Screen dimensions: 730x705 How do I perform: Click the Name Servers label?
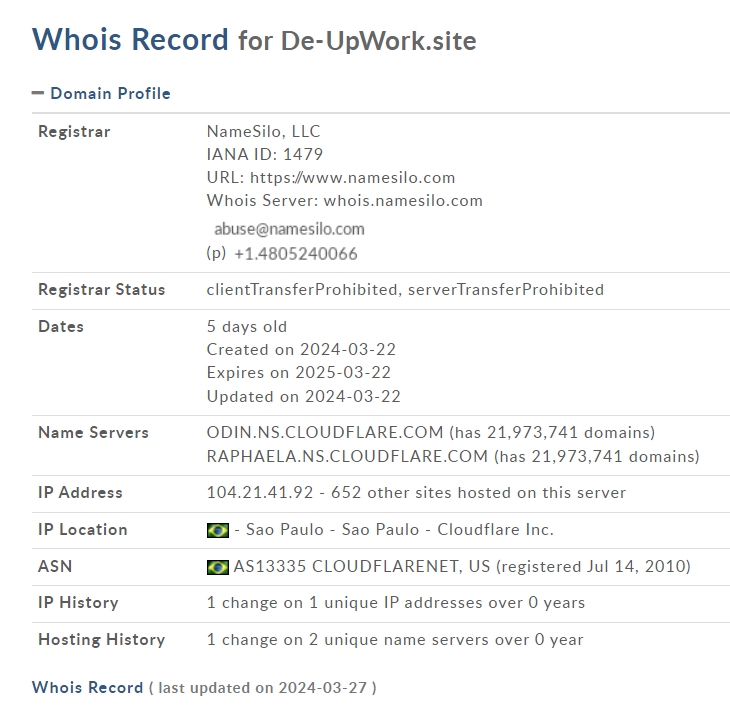(93, 433)
